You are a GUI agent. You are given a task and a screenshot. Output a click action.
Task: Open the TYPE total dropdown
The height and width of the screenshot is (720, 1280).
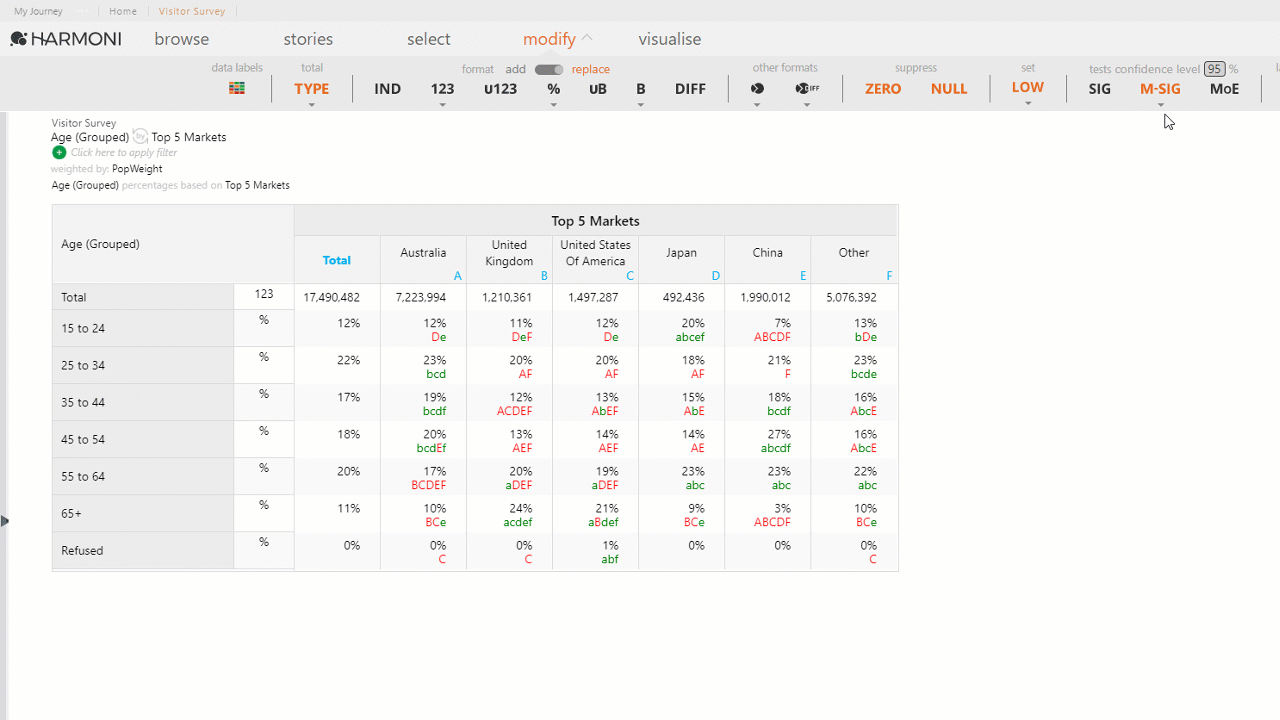(x=312, y=104)
